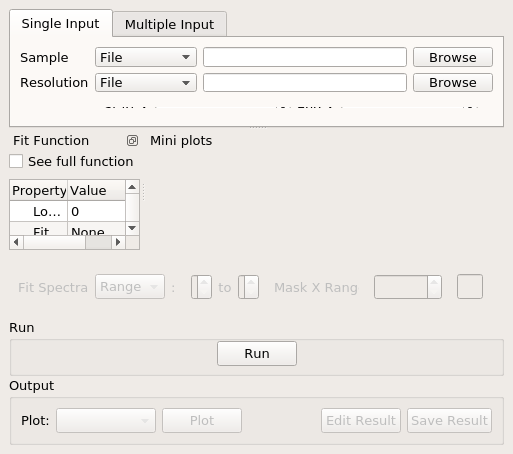
Task: Click the property table scroll down arrow
Action: [132, 228]
